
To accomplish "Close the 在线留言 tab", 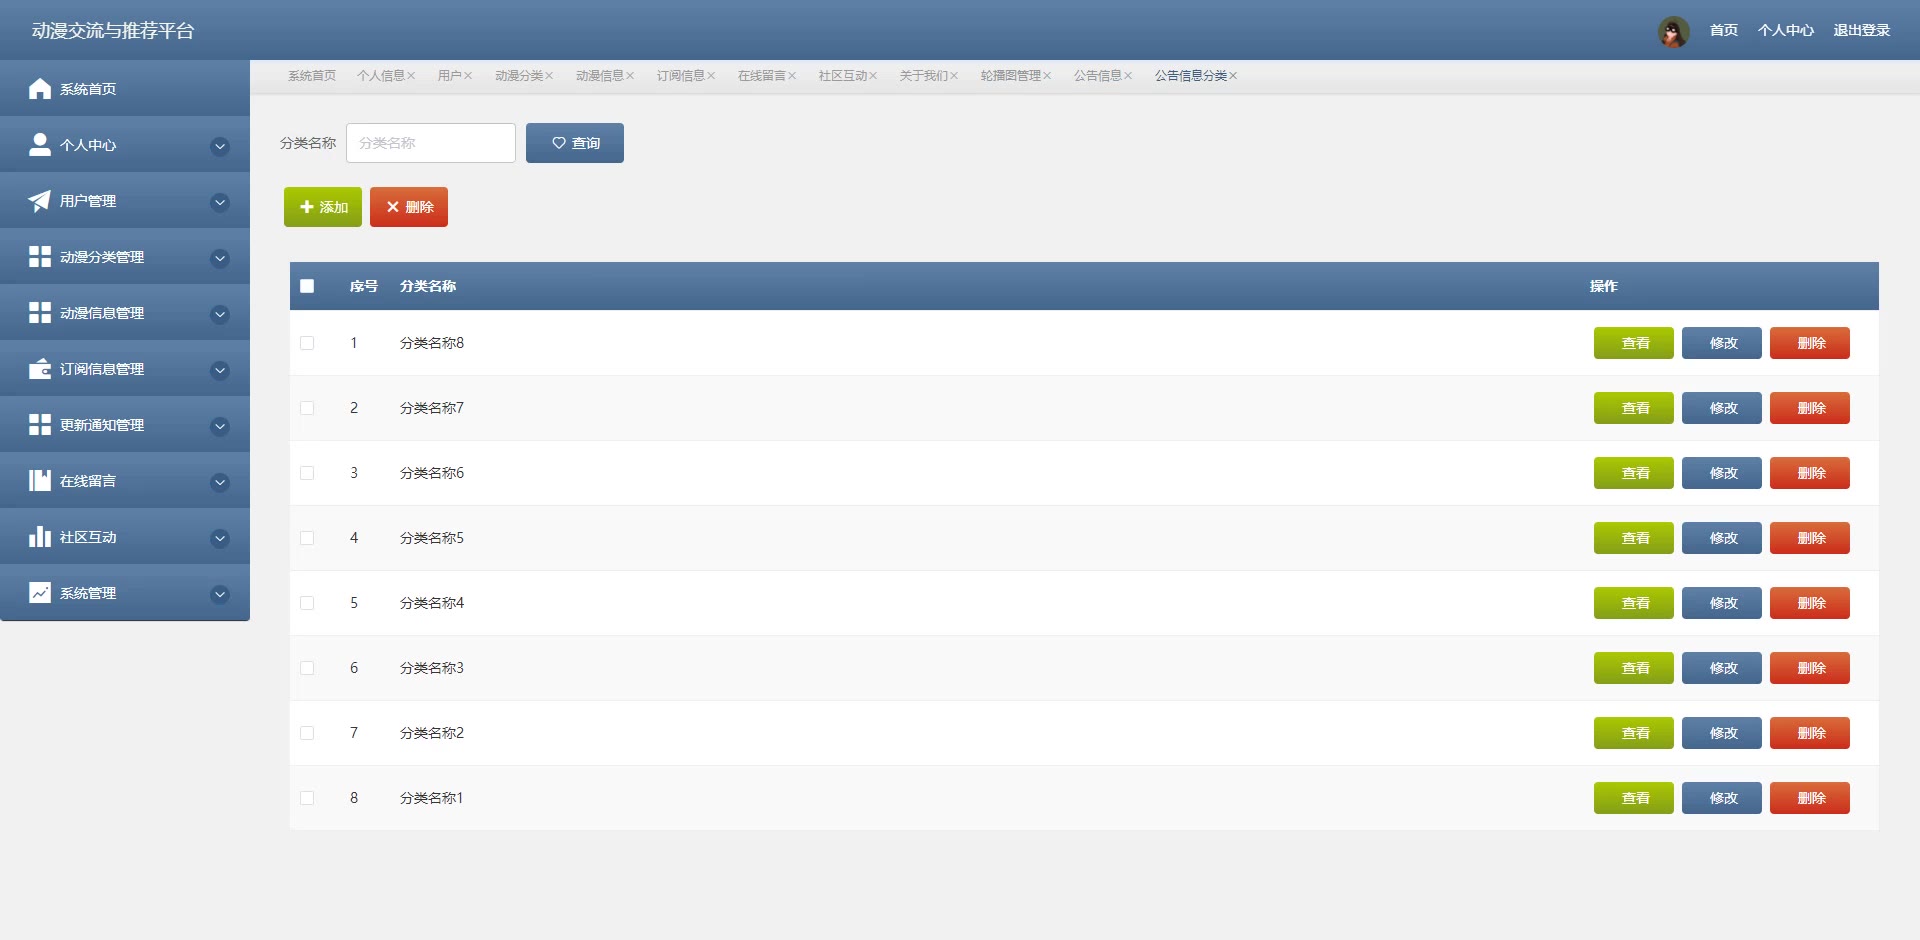I will click(792, 76).
